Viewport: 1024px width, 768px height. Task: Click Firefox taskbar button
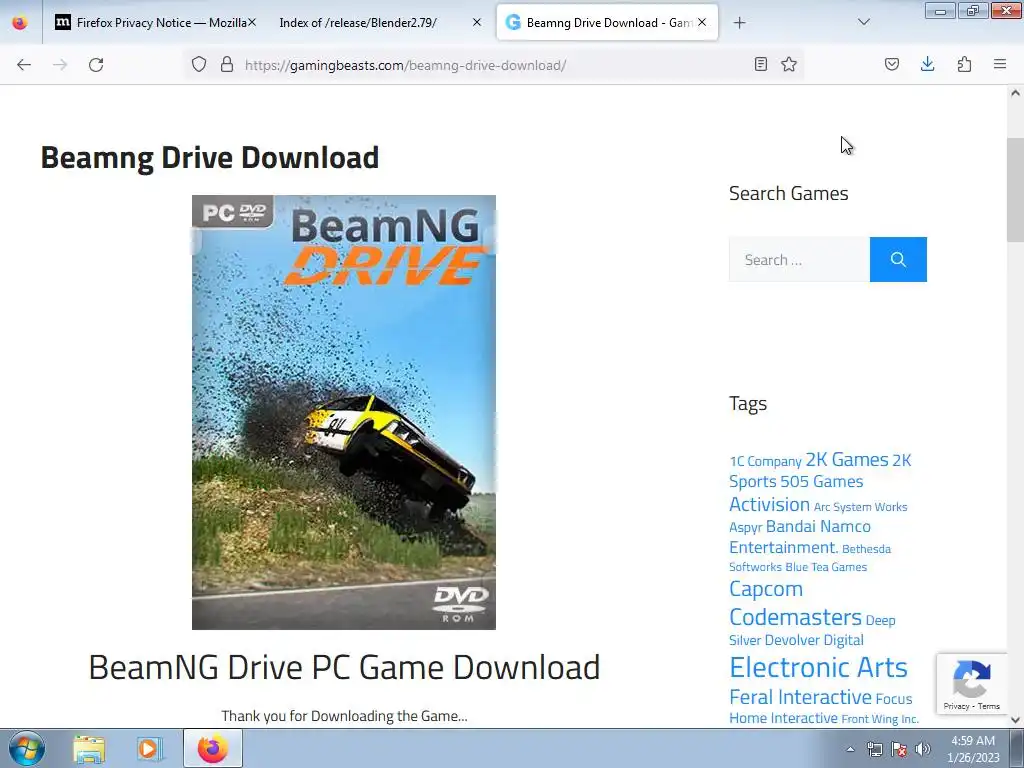coord(213,749)
